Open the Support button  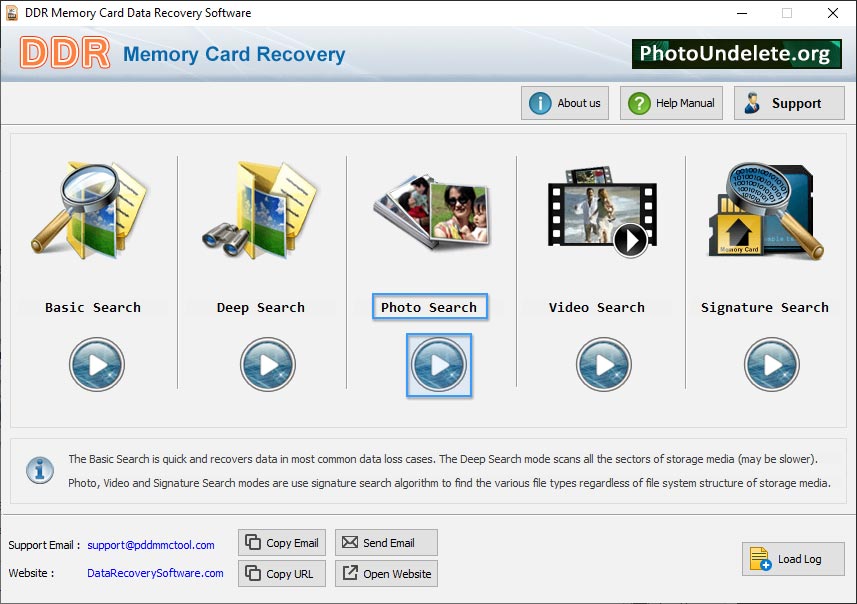coord(789,103)
